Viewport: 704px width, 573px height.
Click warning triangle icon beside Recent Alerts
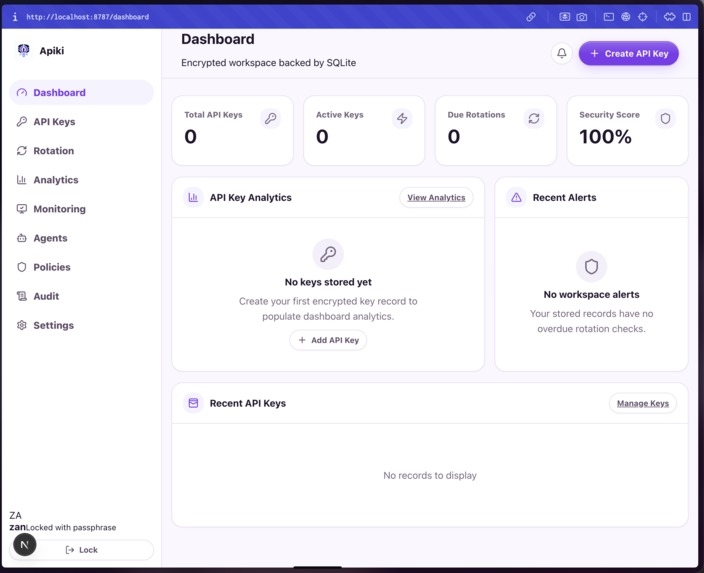516,198
